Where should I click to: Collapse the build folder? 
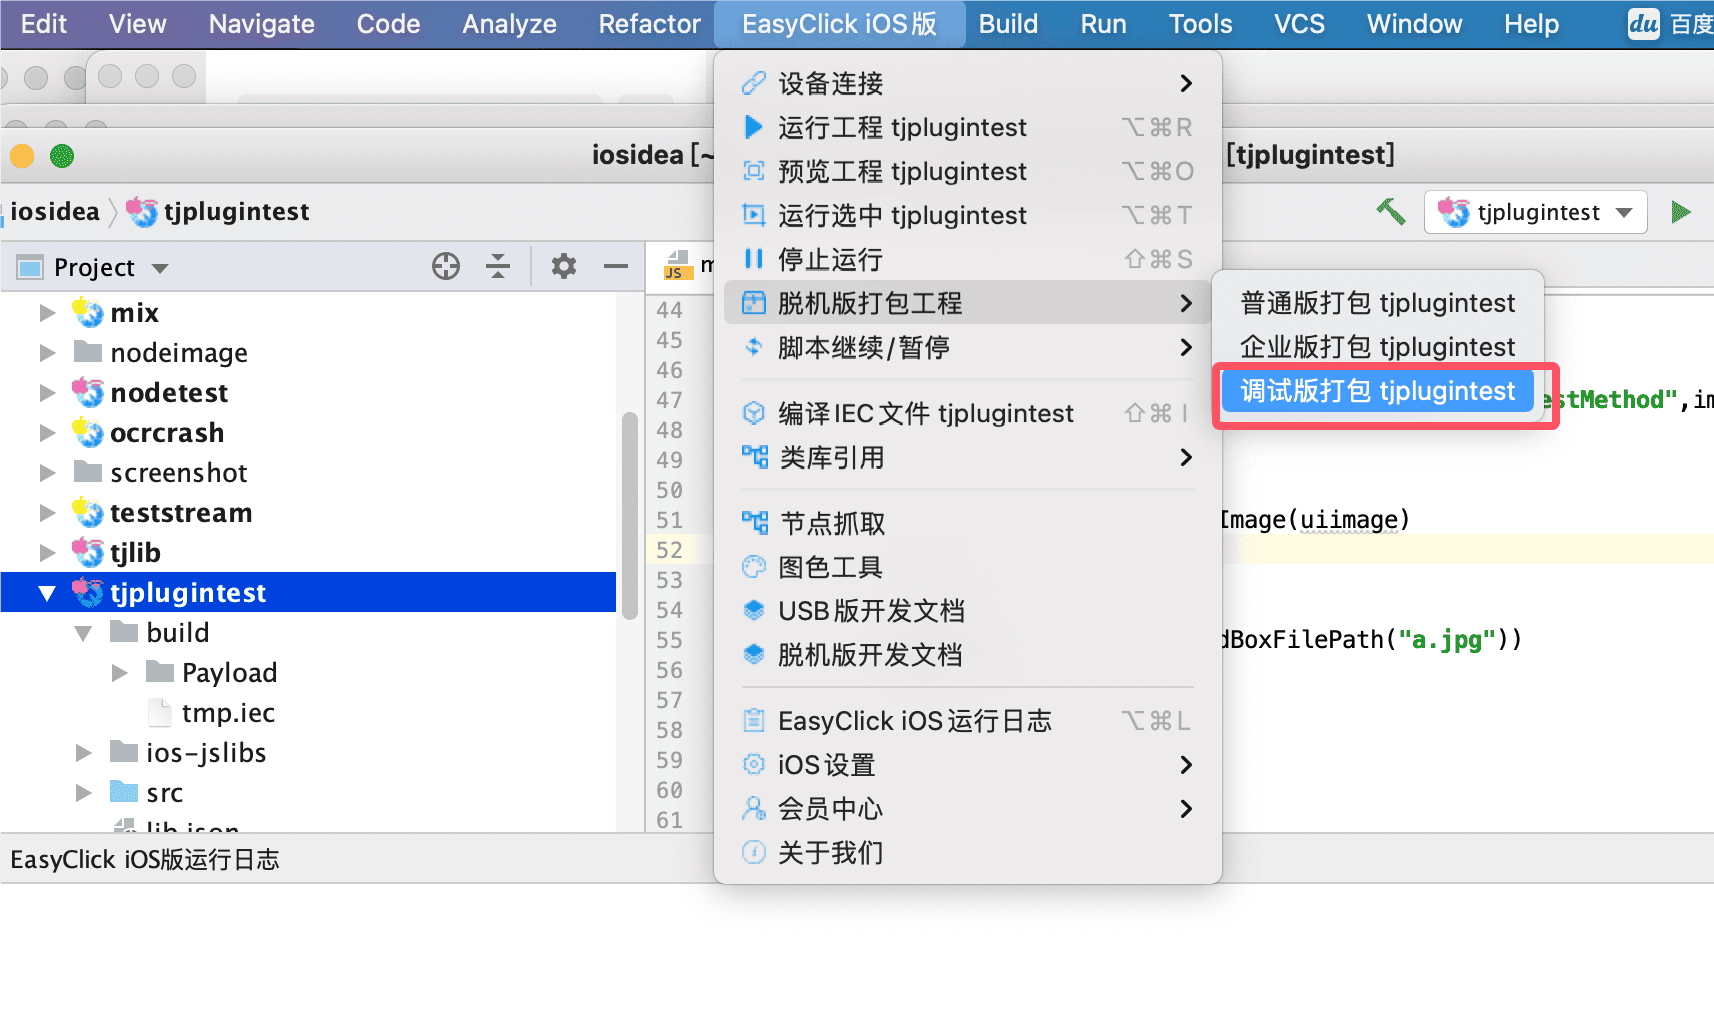[84, 633]
